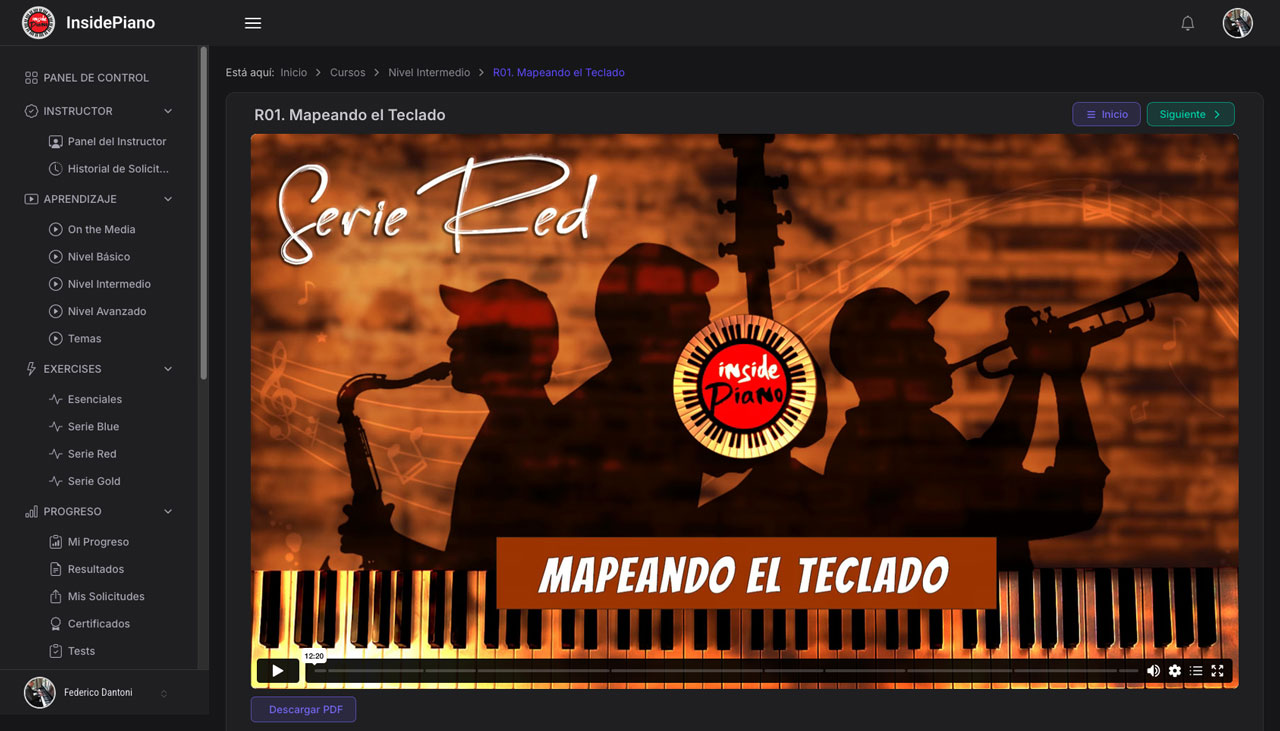Image resolution: width=1280 pixels, height=731 pixels.
Task: Click the sidebar vertical scrollbar
Action: [x=204, y=212]
